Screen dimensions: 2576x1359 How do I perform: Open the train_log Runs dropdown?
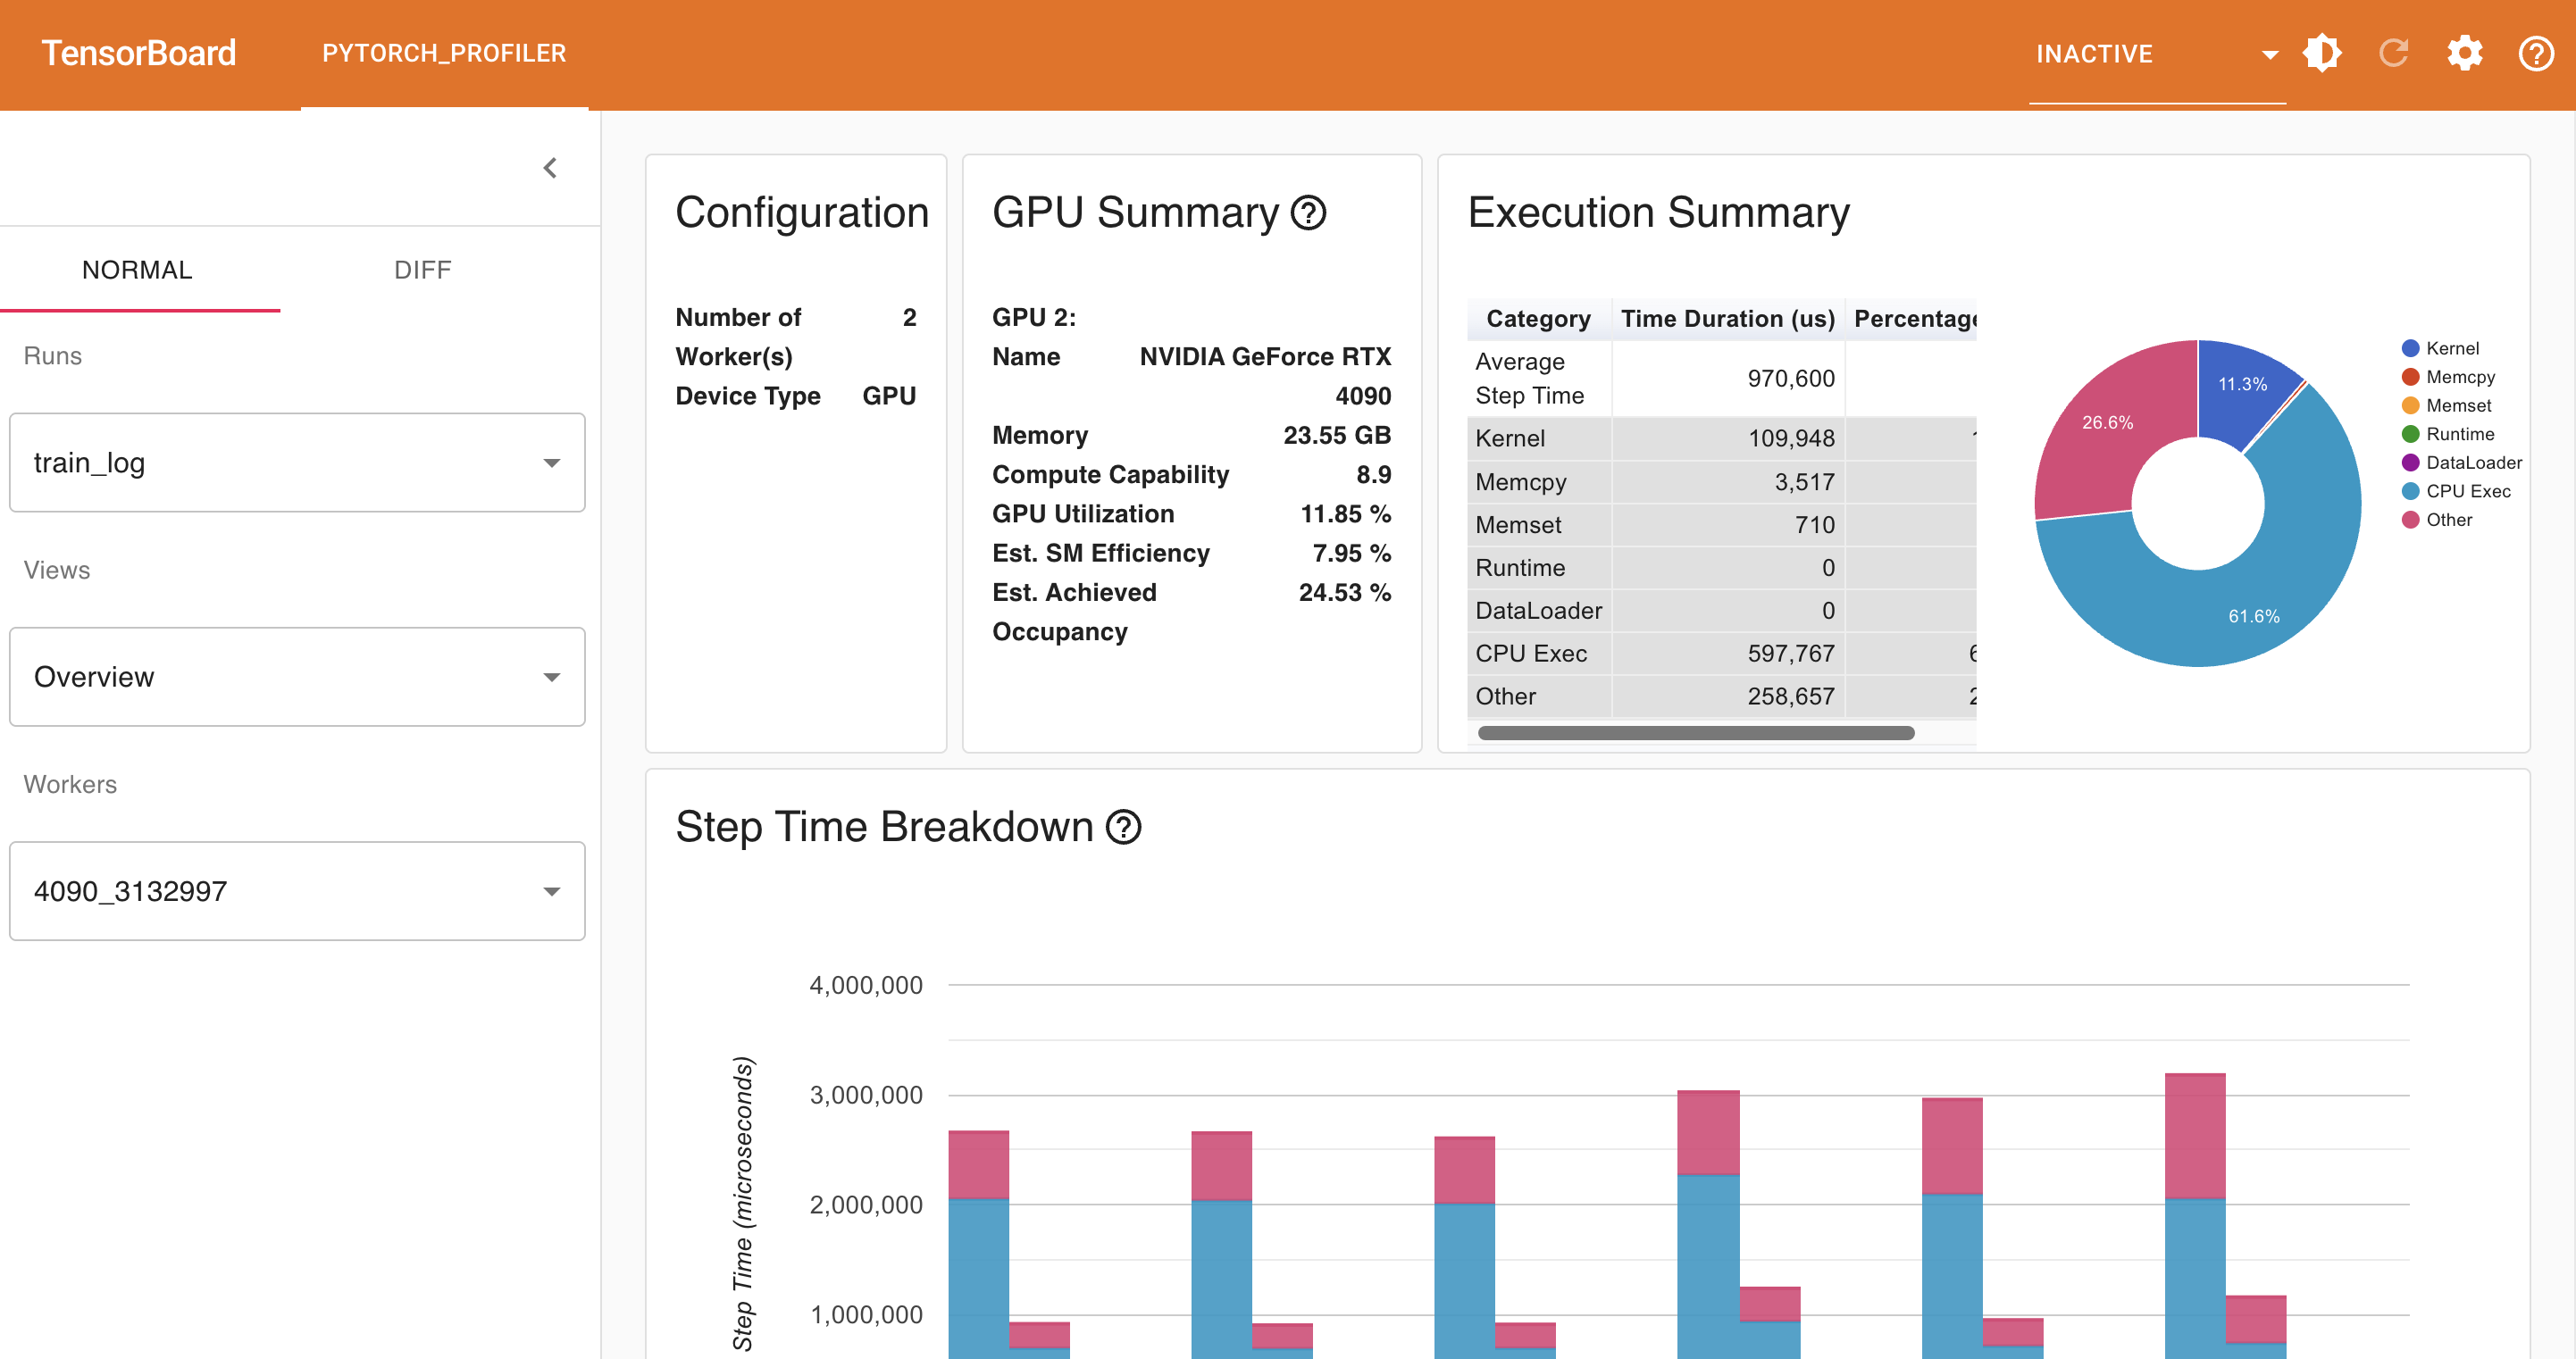point(297,463)
